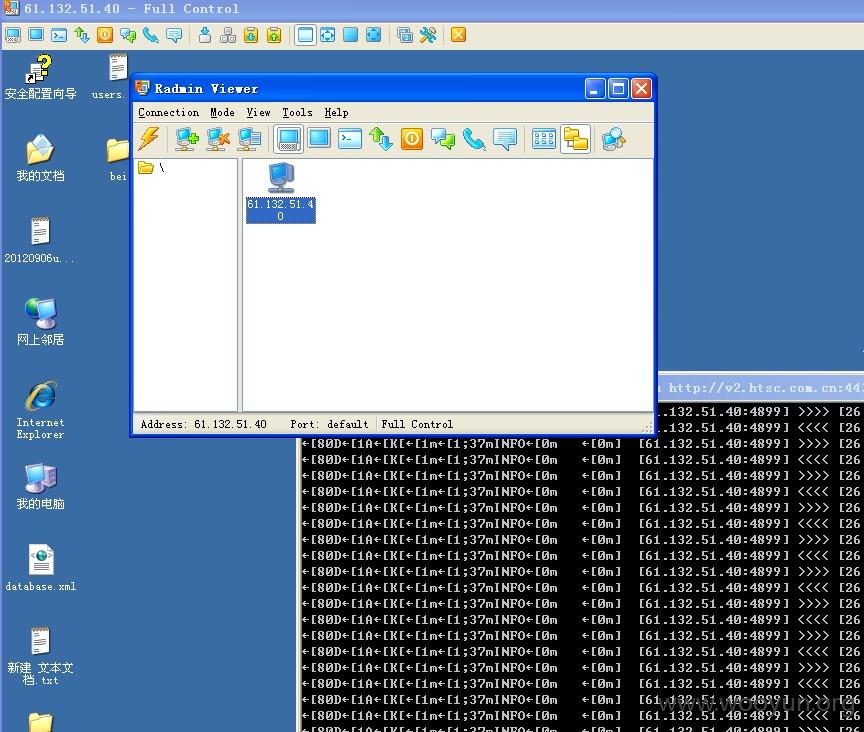The height and width of the screenshot is (732, 864).
Task: Click Delete connection icon in Radmin Viewer
Action: point(218,139)
